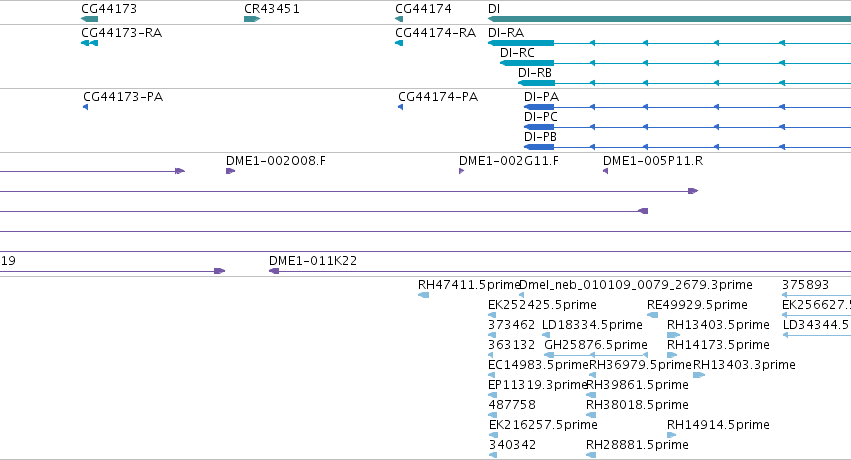Select the GH25876.5prime EST label
This screenshot has height=460, width=851.
596,344
